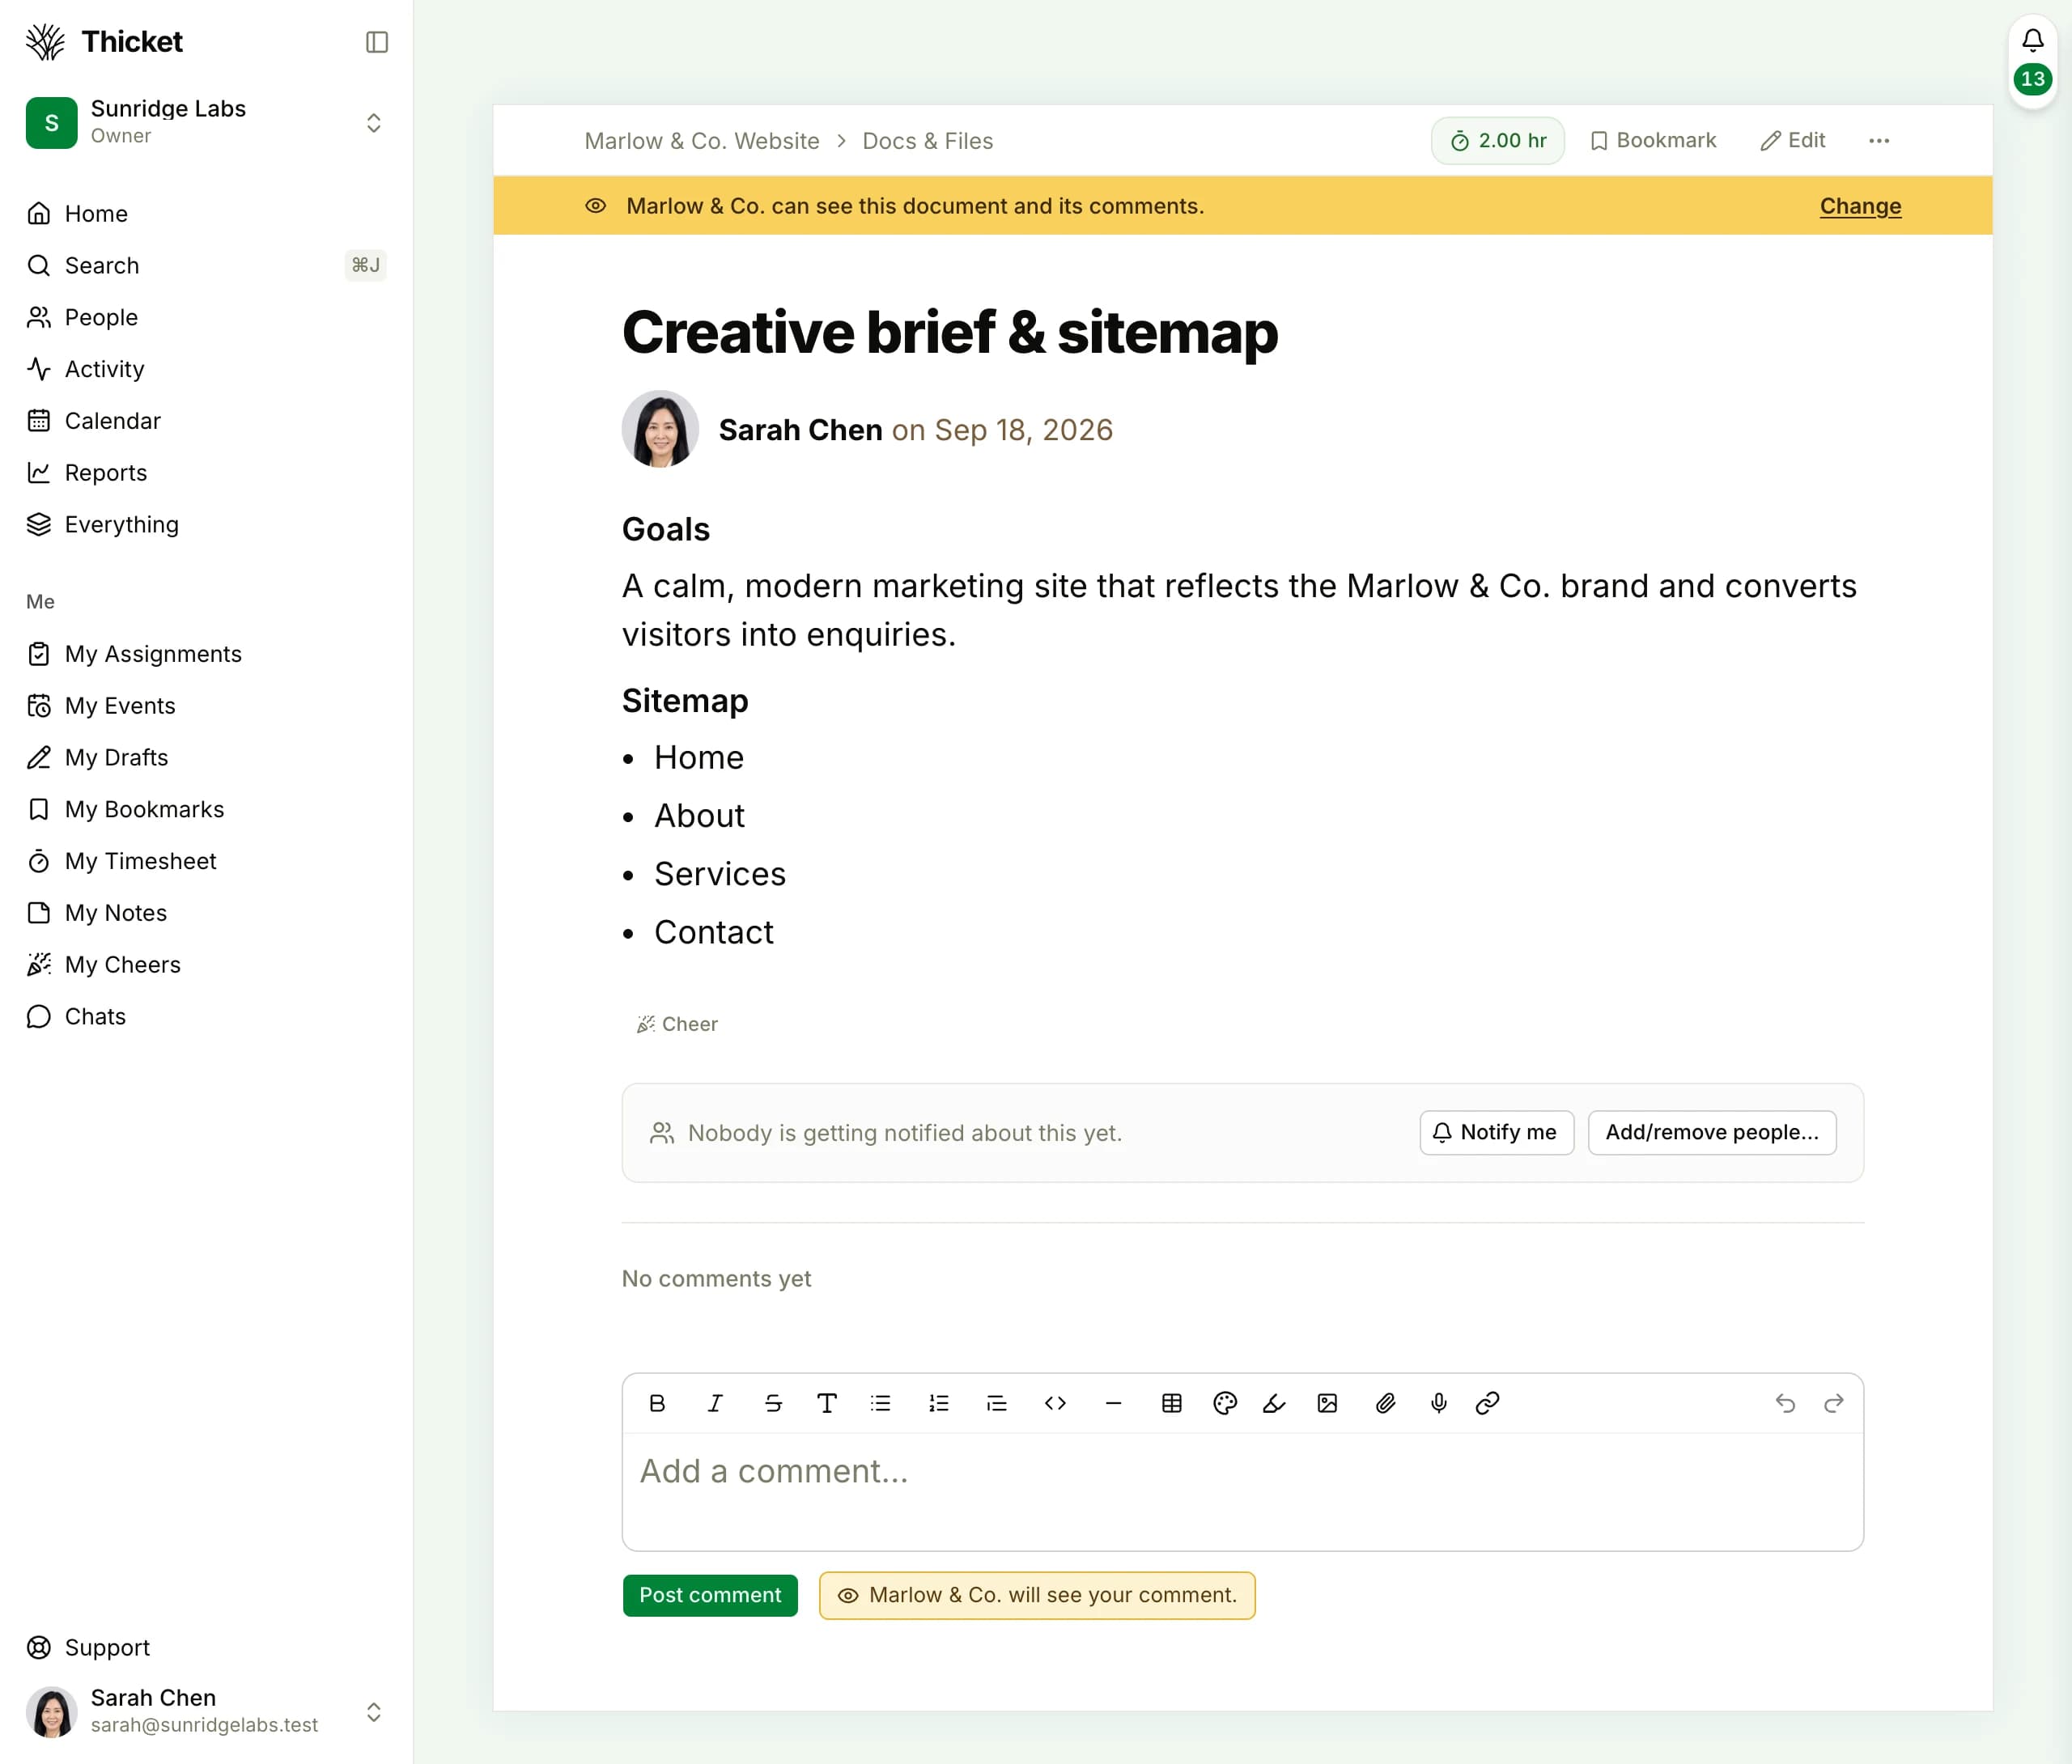Open My Cheers in the sidebar

click(x=206, y=964)
